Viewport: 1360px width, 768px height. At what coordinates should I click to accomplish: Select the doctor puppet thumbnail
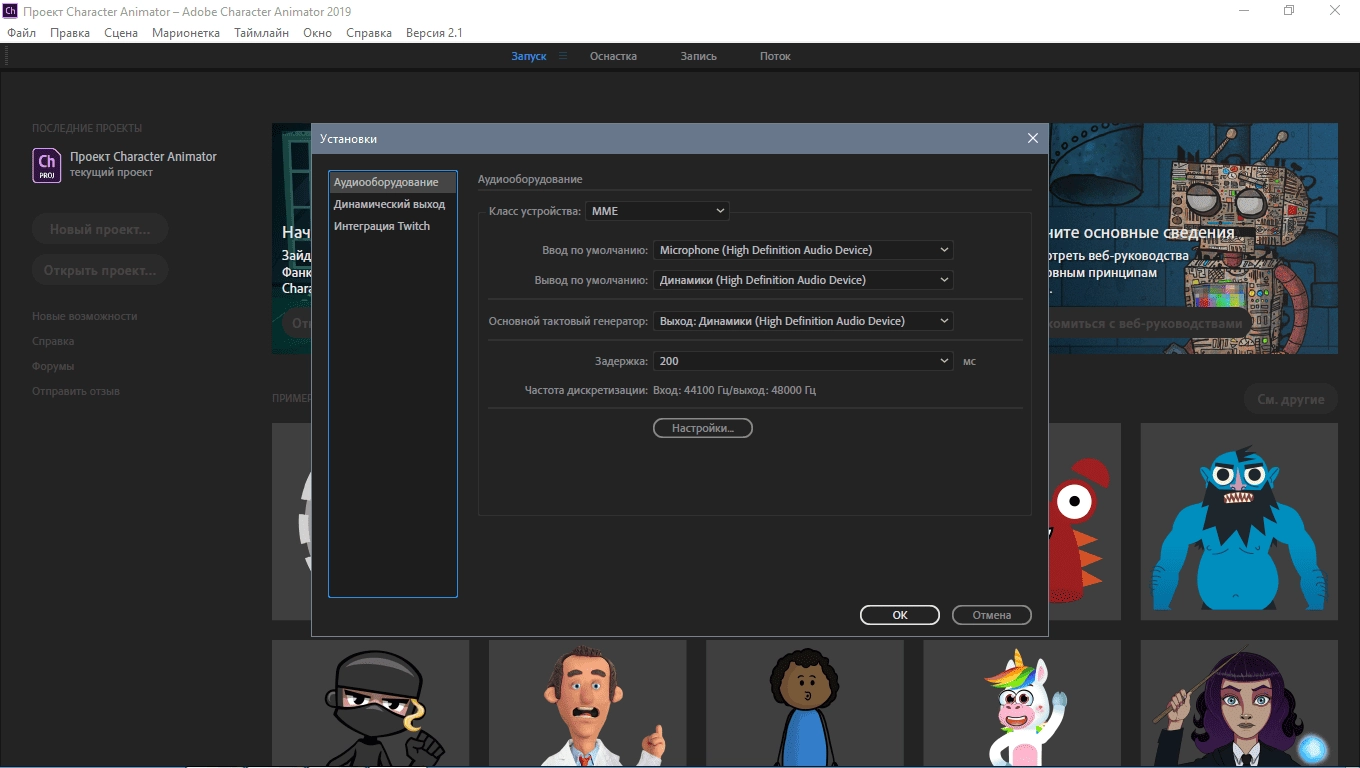pyautogui.click(x=587, y=703)
